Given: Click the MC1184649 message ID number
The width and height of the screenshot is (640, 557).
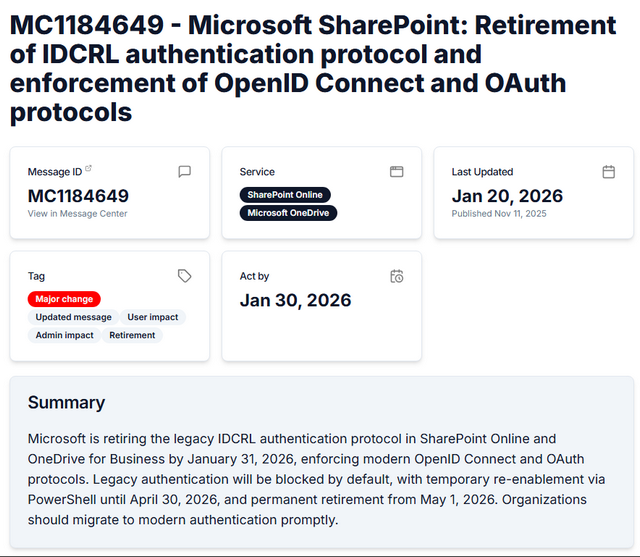Looking at the screenshot, I should tap(78, 196).
